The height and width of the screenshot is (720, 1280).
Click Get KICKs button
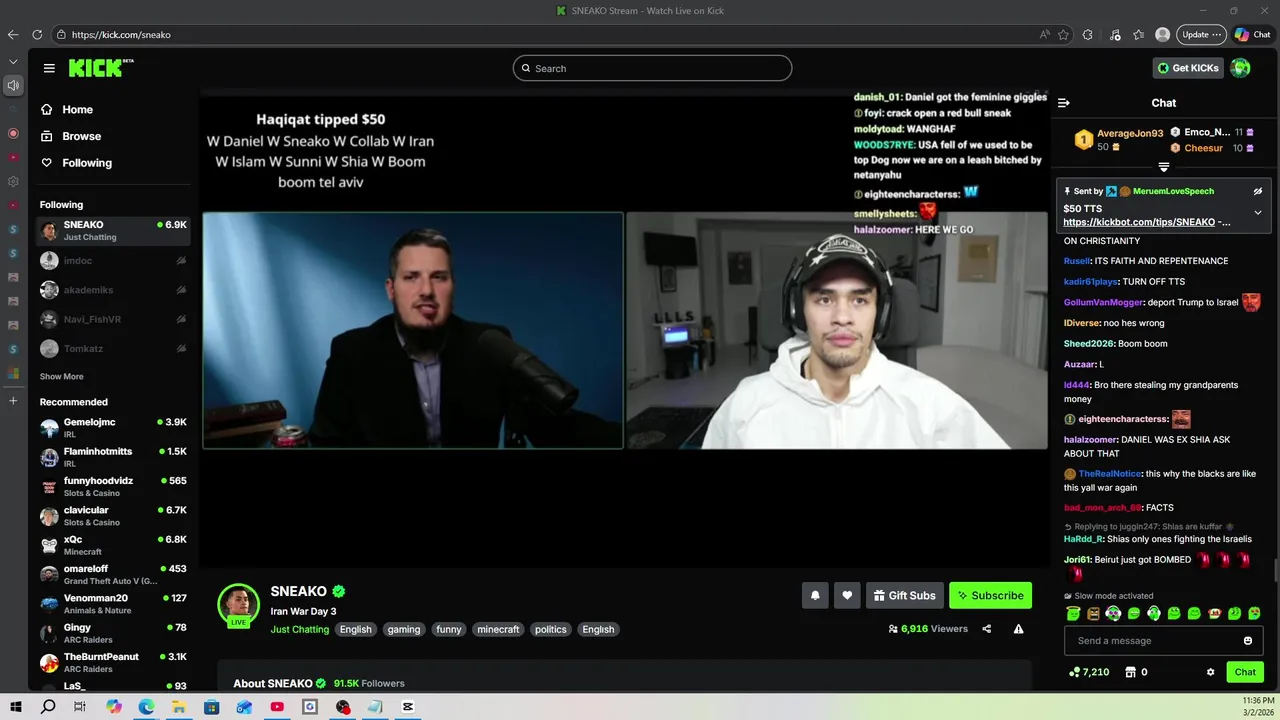click(x=1188, y=68)
